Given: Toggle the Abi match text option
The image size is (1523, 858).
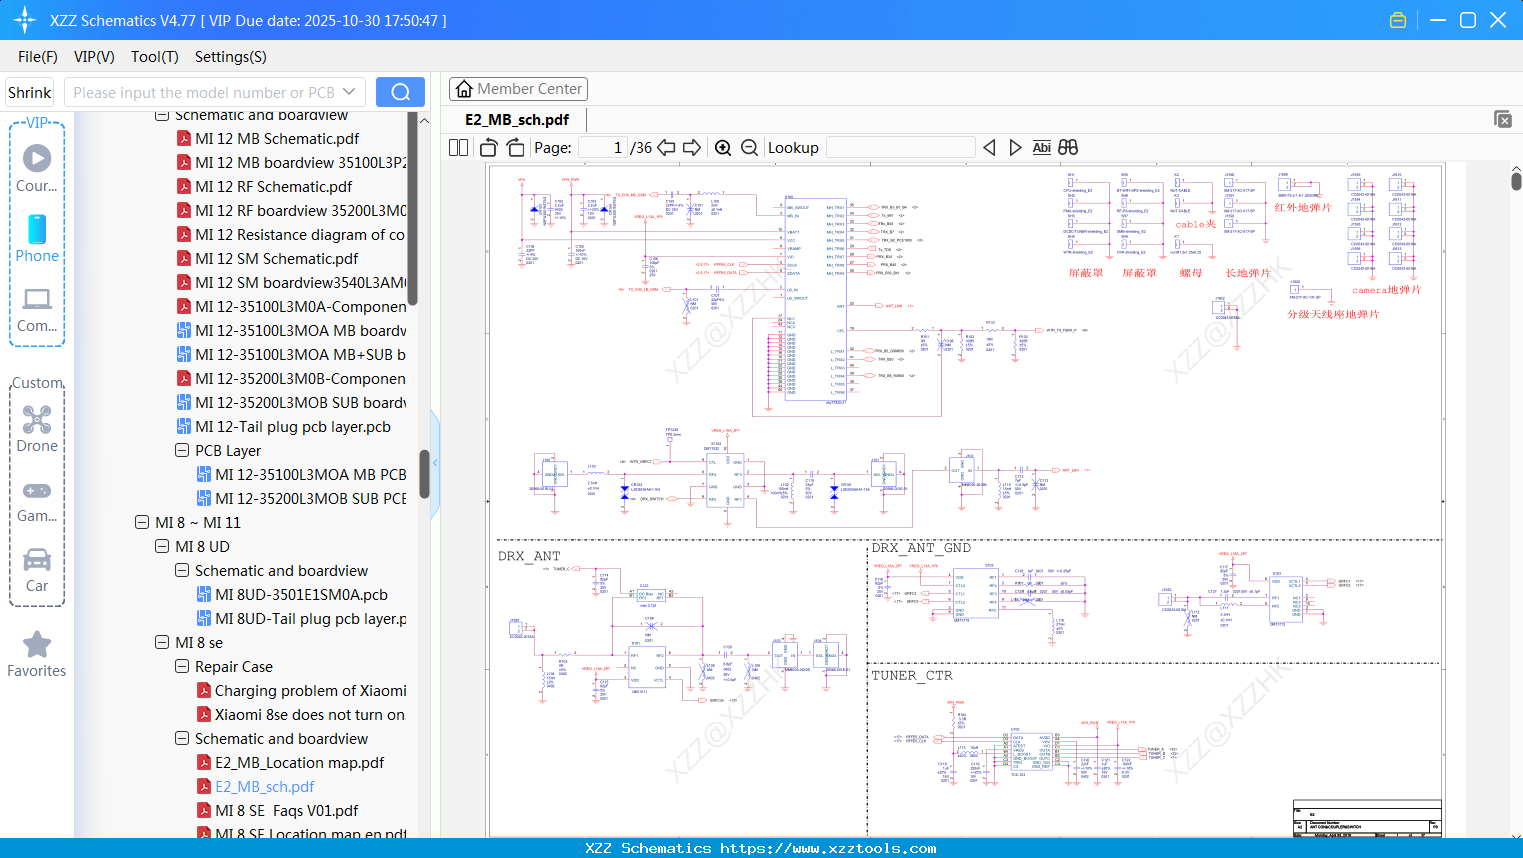Looking at the screenshot, I should pyautogui.click(x=1041, y=148).
